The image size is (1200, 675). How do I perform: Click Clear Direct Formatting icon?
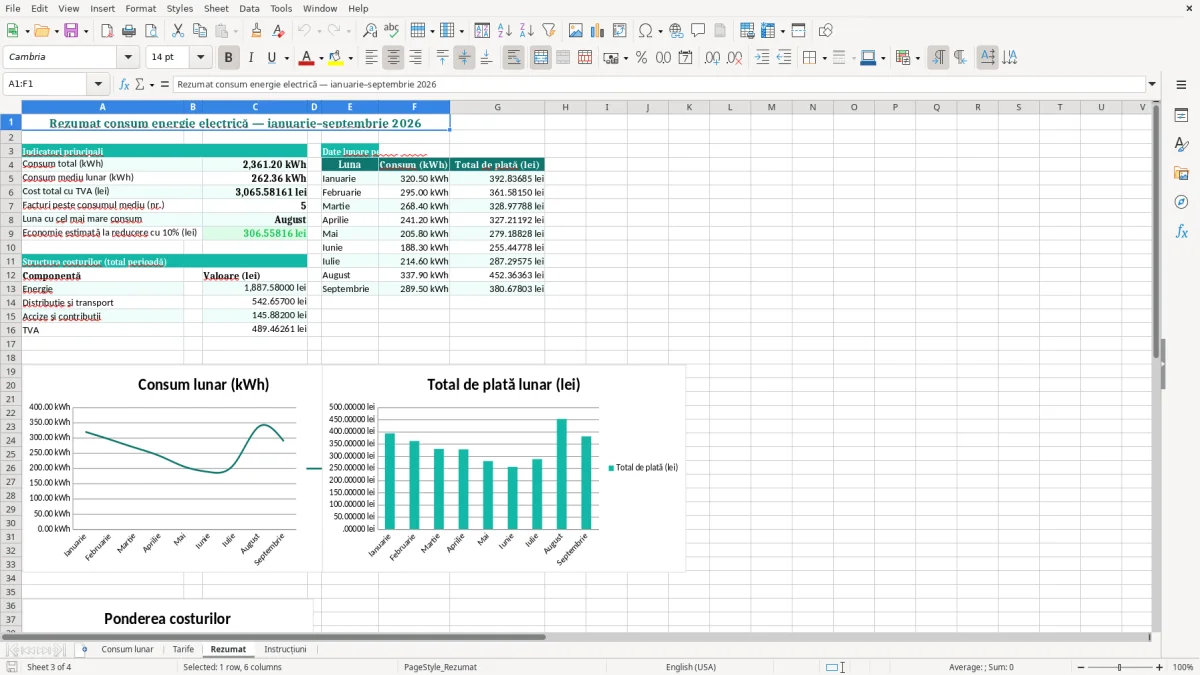(x=279, y=31)
